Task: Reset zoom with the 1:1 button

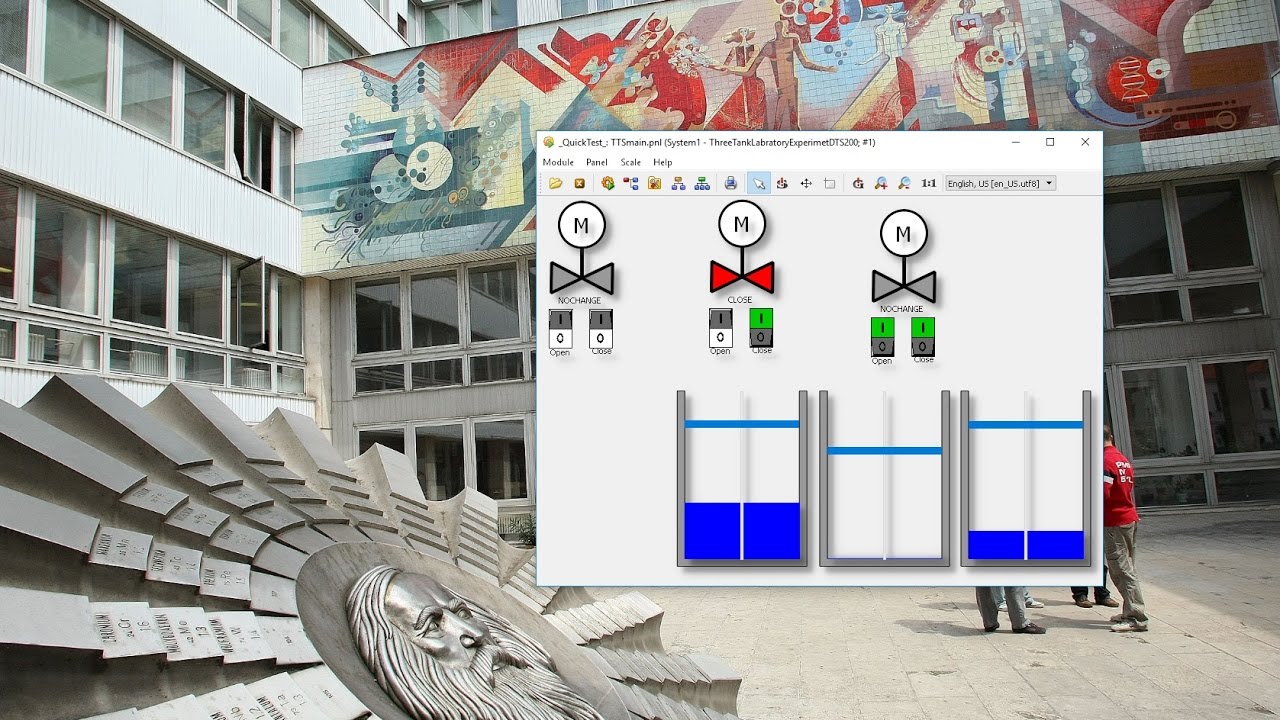Action: point(929,183)
